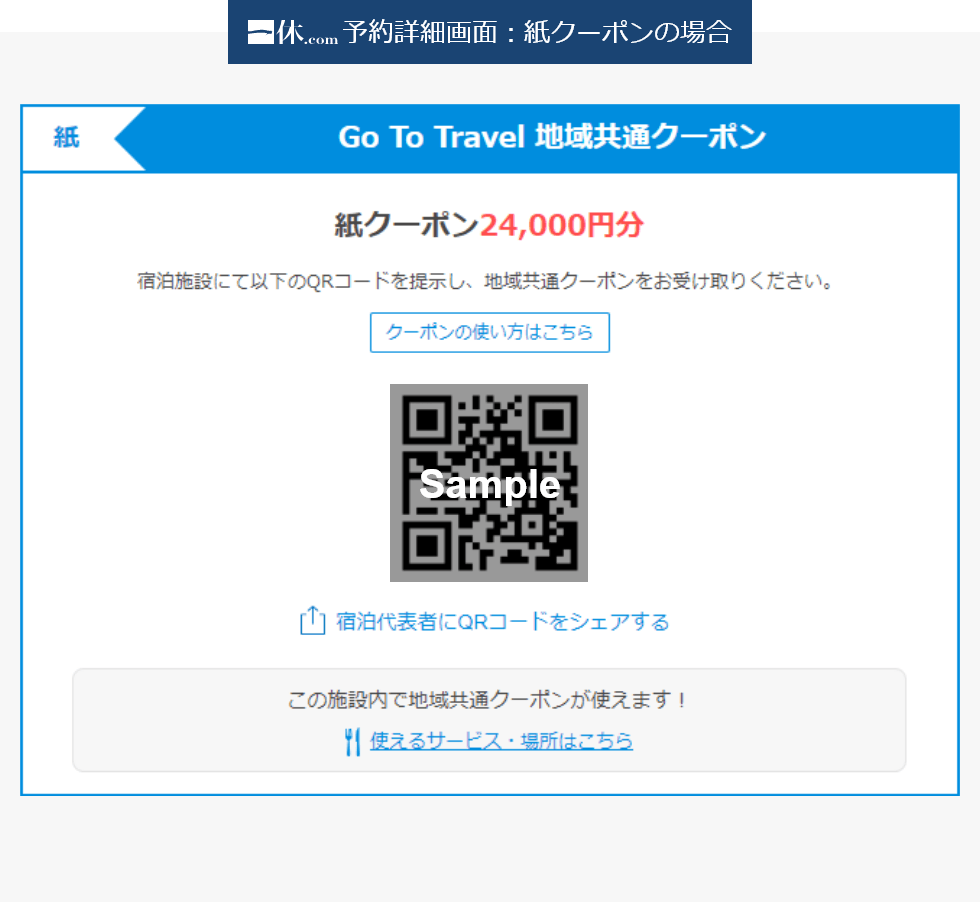Click the share icon beside QRコードをシェアする
Image resolution: width=980 pixels, height=902 pixels.
coord(312,620)
